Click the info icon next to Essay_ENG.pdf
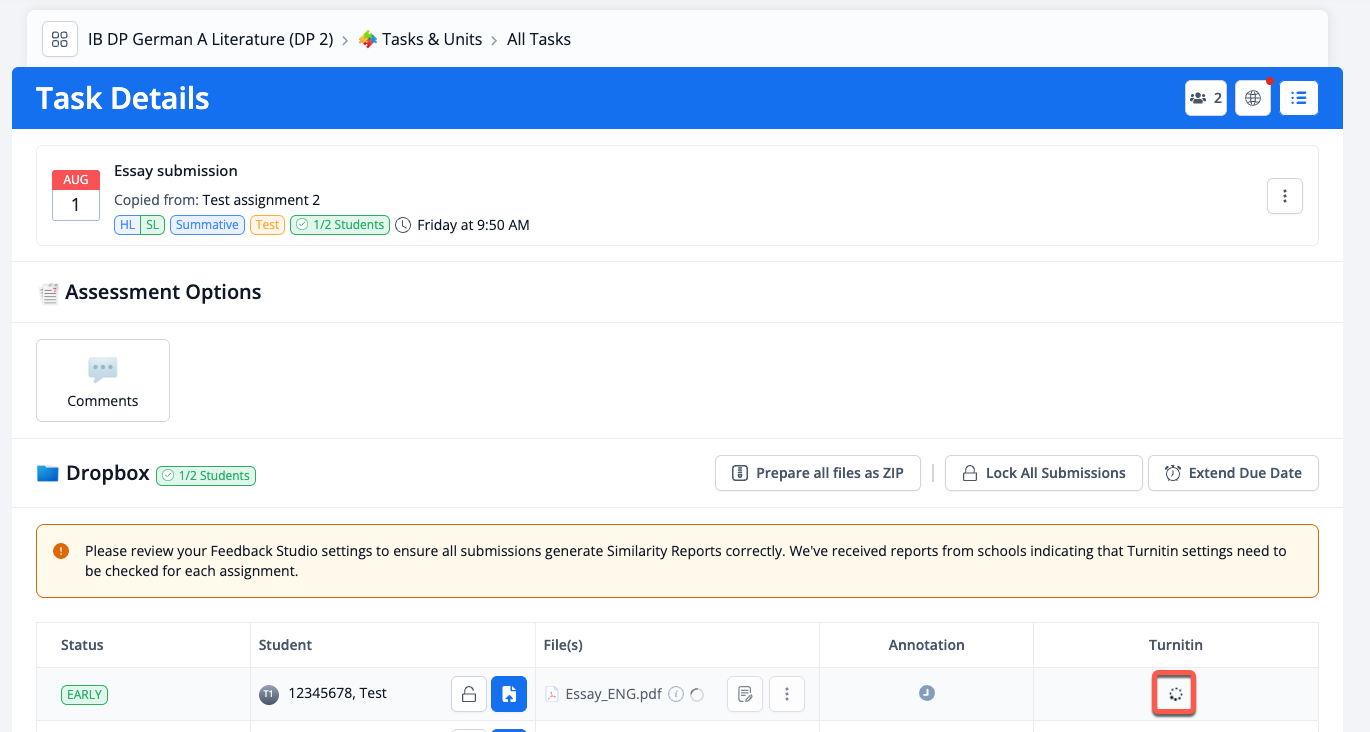This screenshot has height=732, width=1370. pos(676,694)
